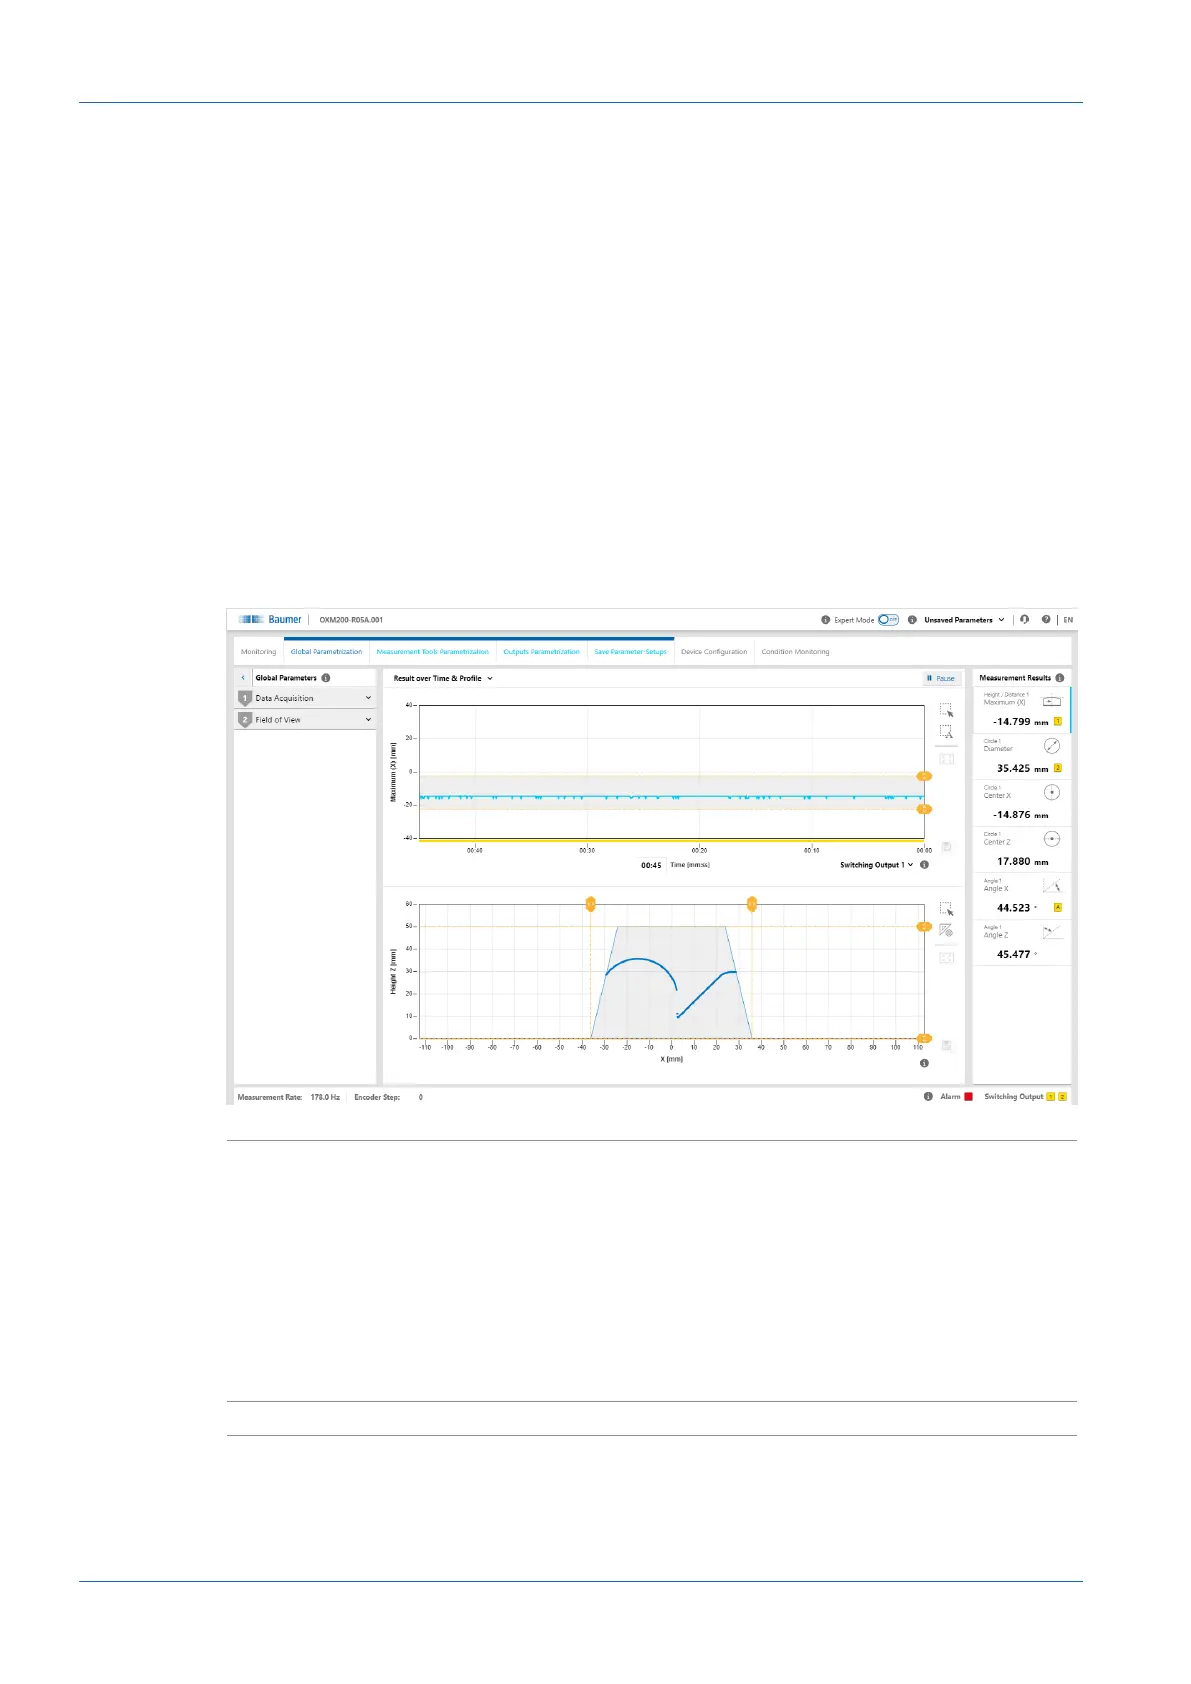Screen dimensions: 1191x1684
Task: Select pointer selection tool in time chart
Action: pos(946,710)
